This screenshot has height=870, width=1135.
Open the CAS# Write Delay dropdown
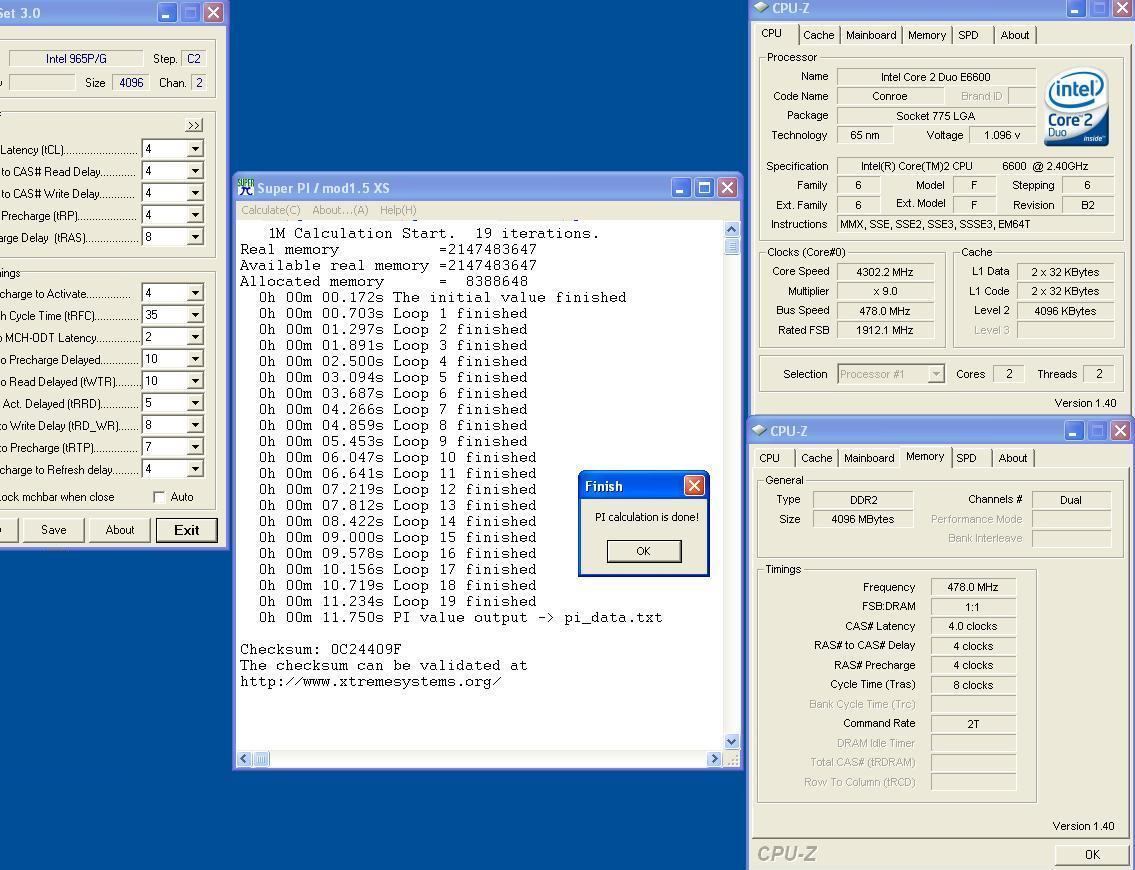(x=195, y=193)
